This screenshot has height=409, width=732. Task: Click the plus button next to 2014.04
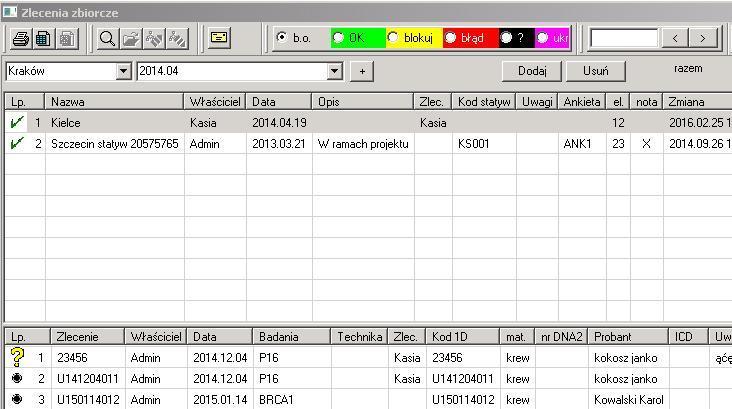pos(362,71)
